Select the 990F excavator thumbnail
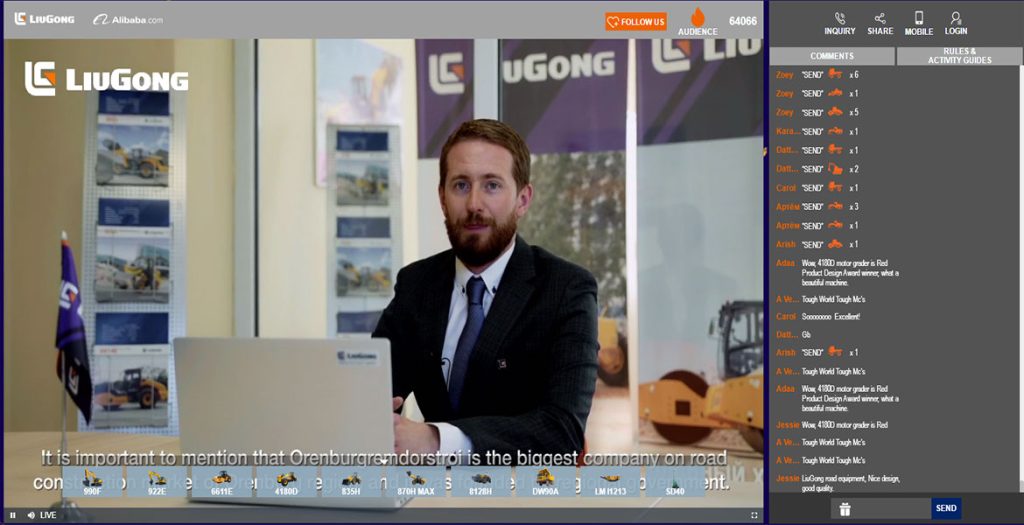Viewport: 1024px width, 525px height. pyautogui.click(x=92, y=481)
